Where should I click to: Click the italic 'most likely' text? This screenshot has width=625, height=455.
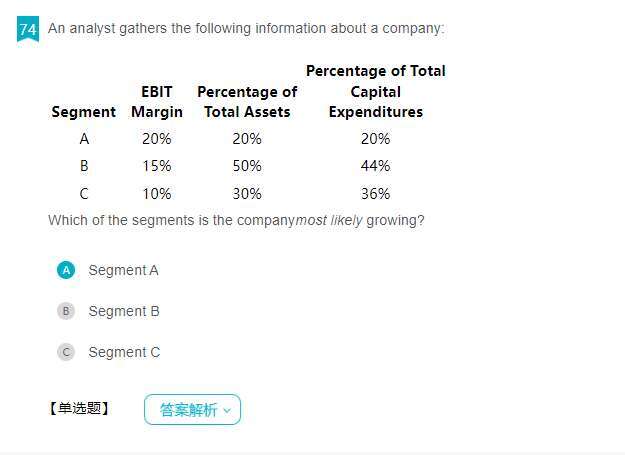329,220
